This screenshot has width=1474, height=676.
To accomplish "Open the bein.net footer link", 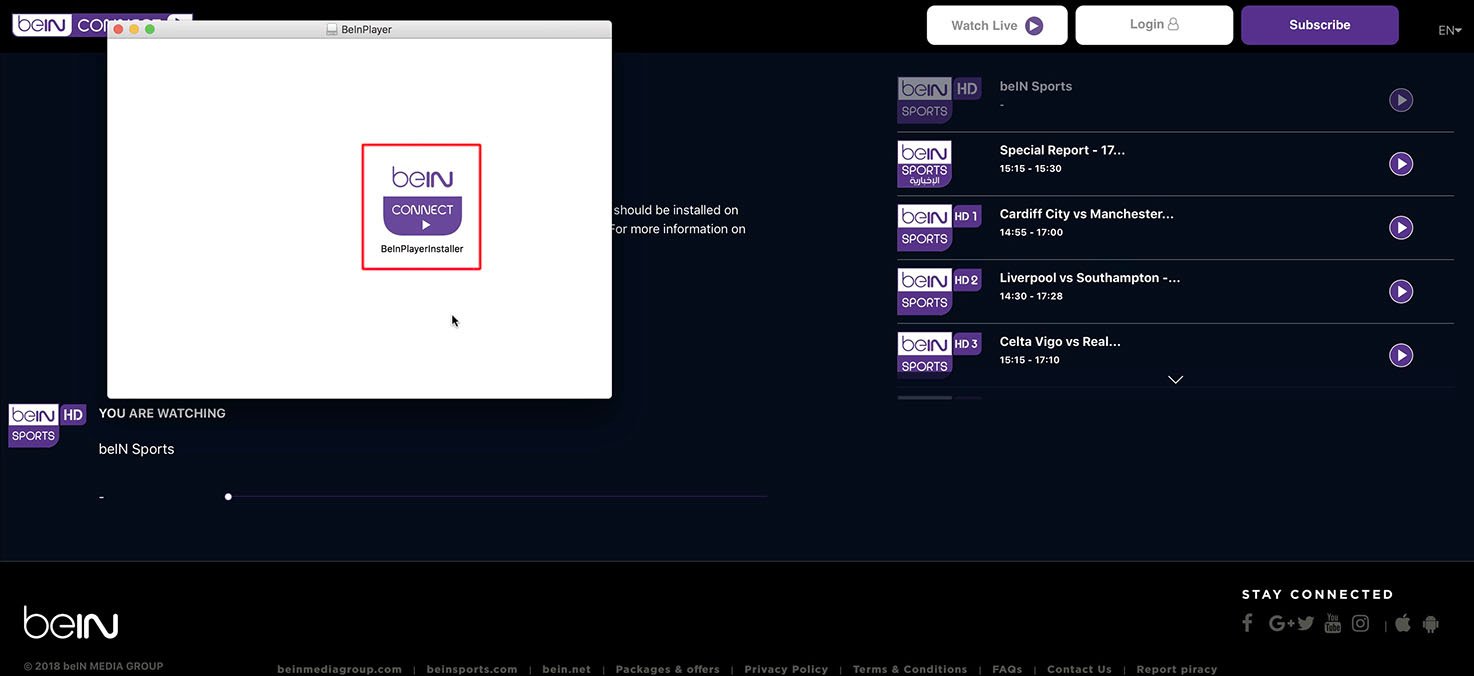I will point(567,669).
